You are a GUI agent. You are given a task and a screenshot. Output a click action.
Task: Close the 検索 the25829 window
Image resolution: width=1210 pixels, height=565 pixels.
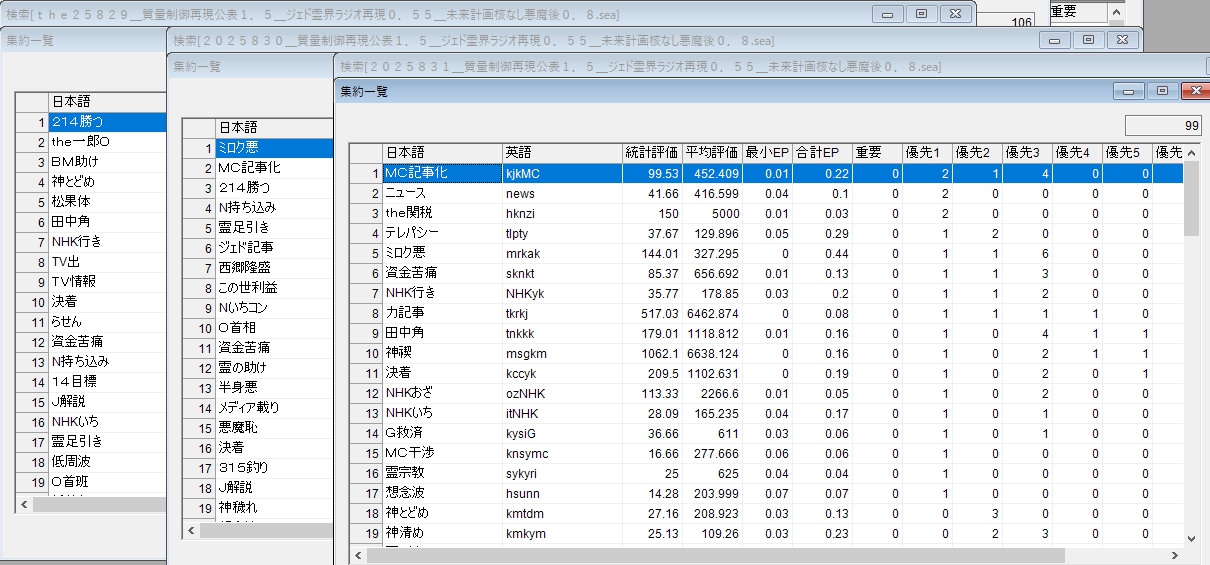point(955,14)
